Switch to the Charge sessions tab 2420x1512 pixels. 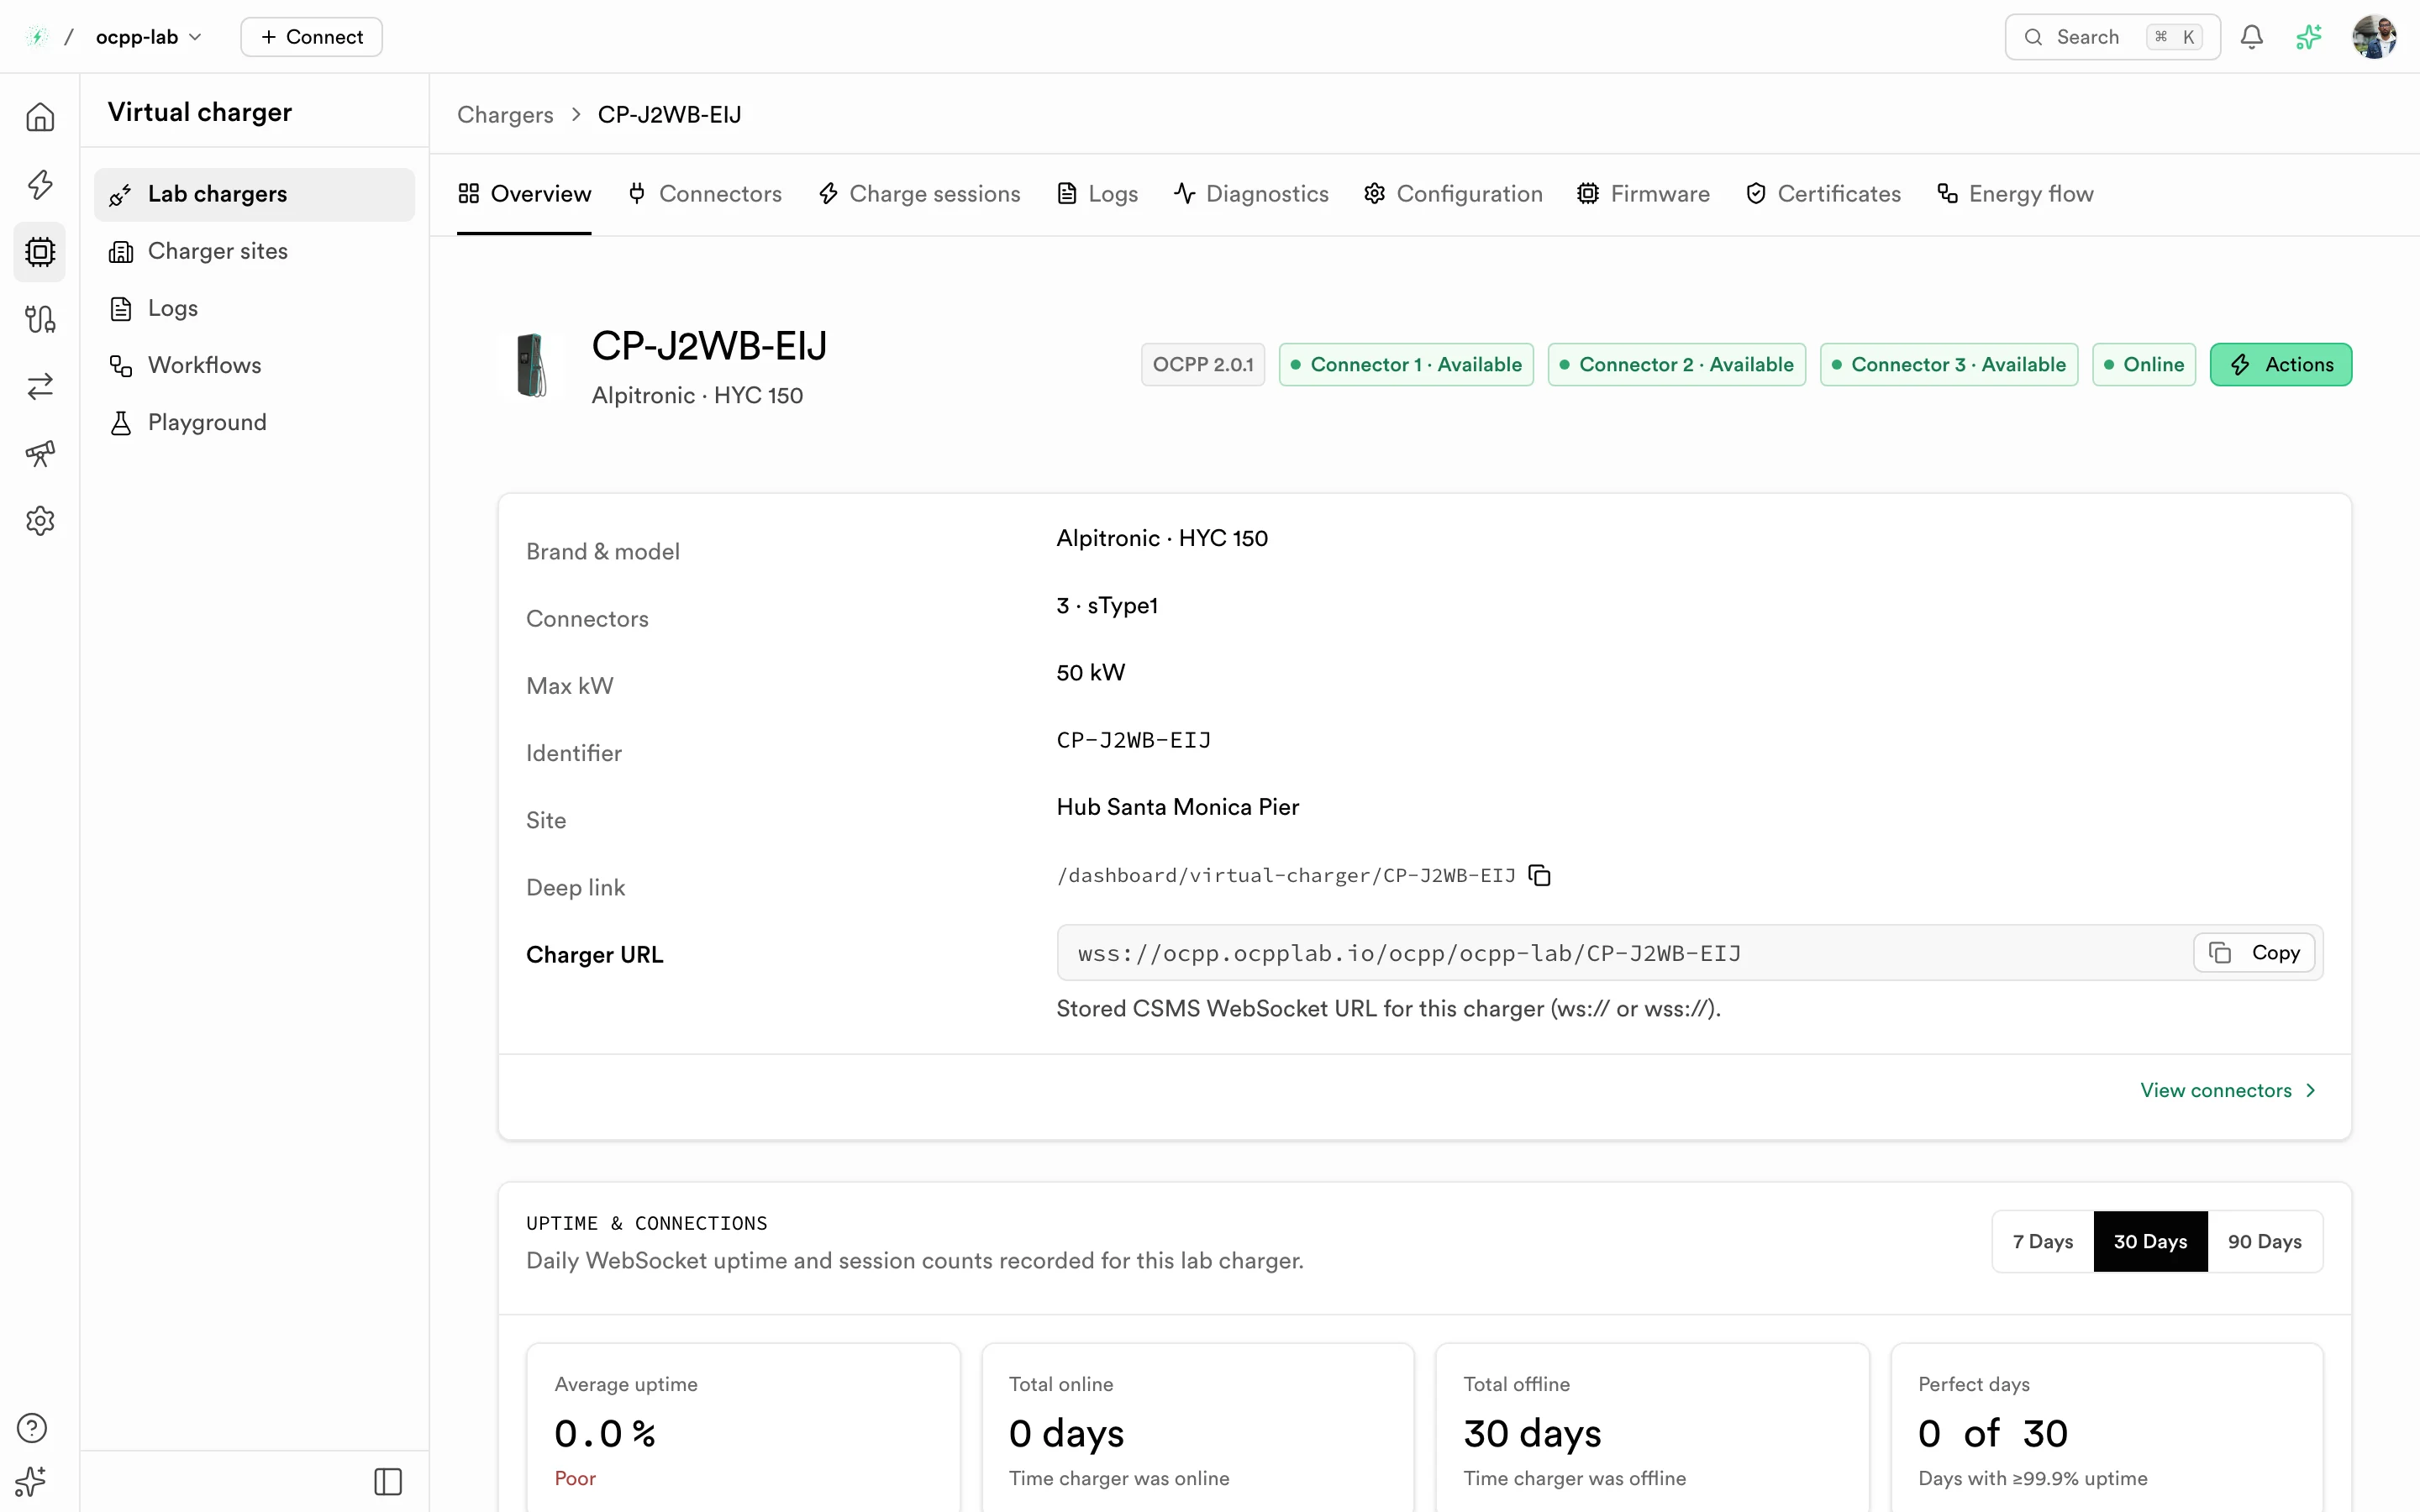[919, 194]
